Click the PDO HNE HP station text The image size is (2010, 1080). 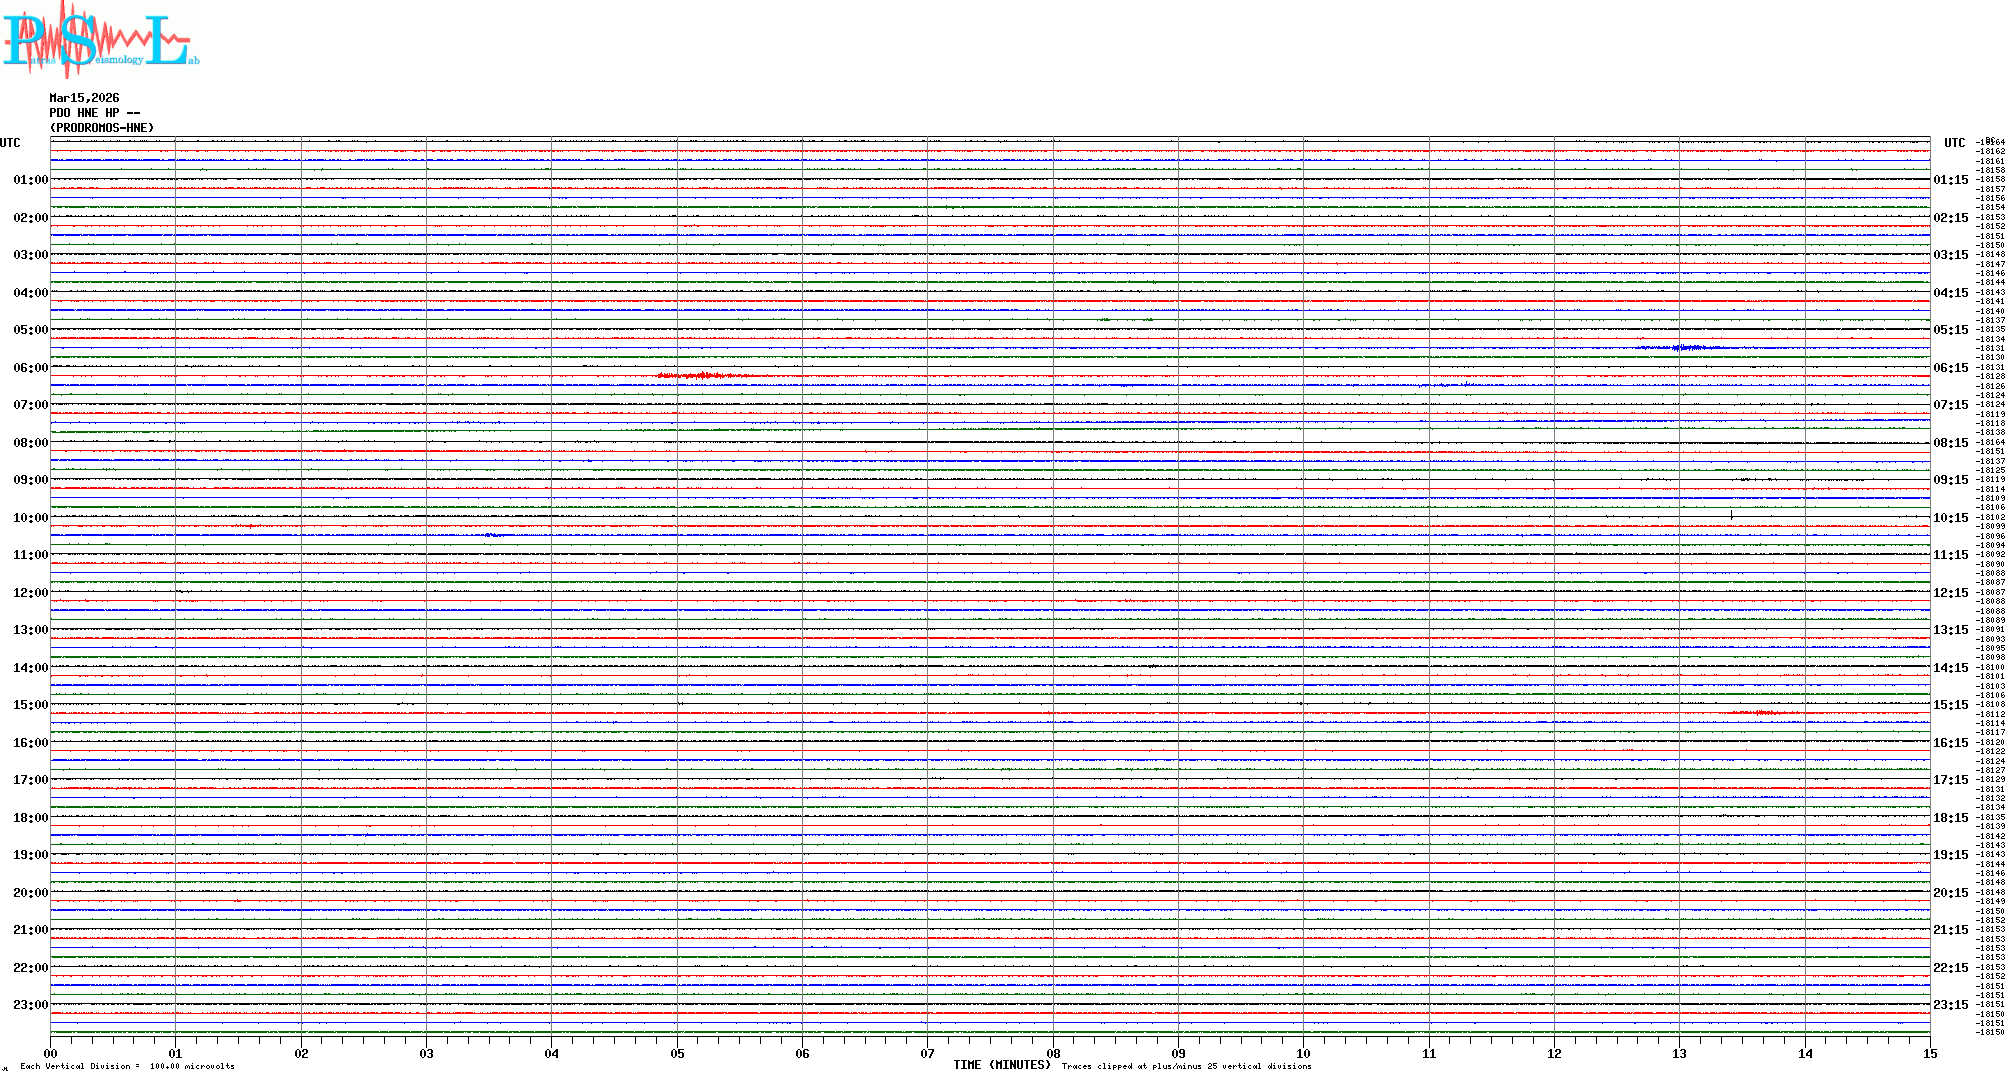tap(94, 113)
